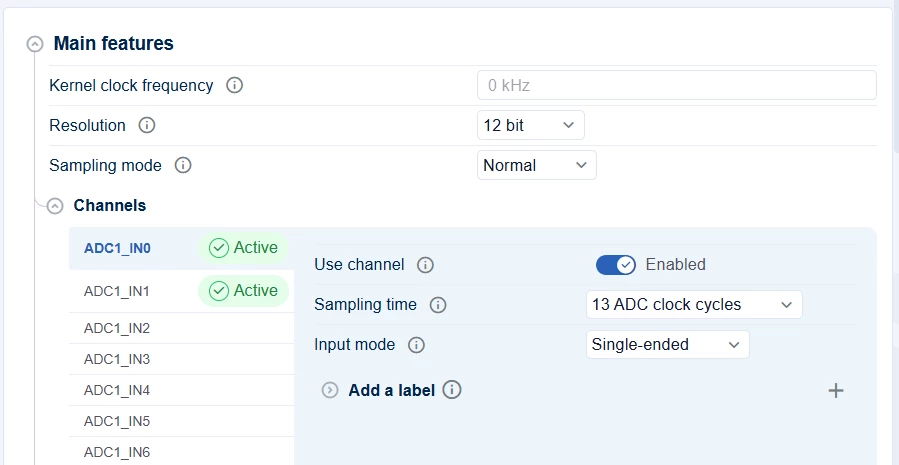Open the Resolution 12 bit dropdown
The width and height of the screenshot is (899, 465).
pos(530,125)
